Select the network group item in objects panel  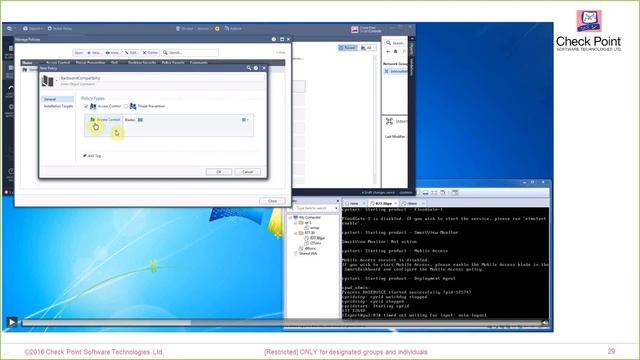coord(395,71)
